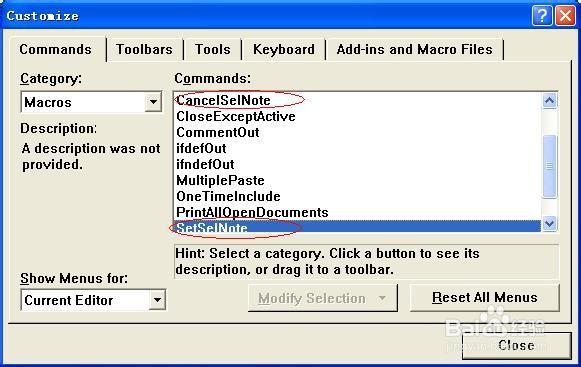The height and width of the screenshot is (367, 581).
Task: Open the Toolbars tab
Action: 144,49
